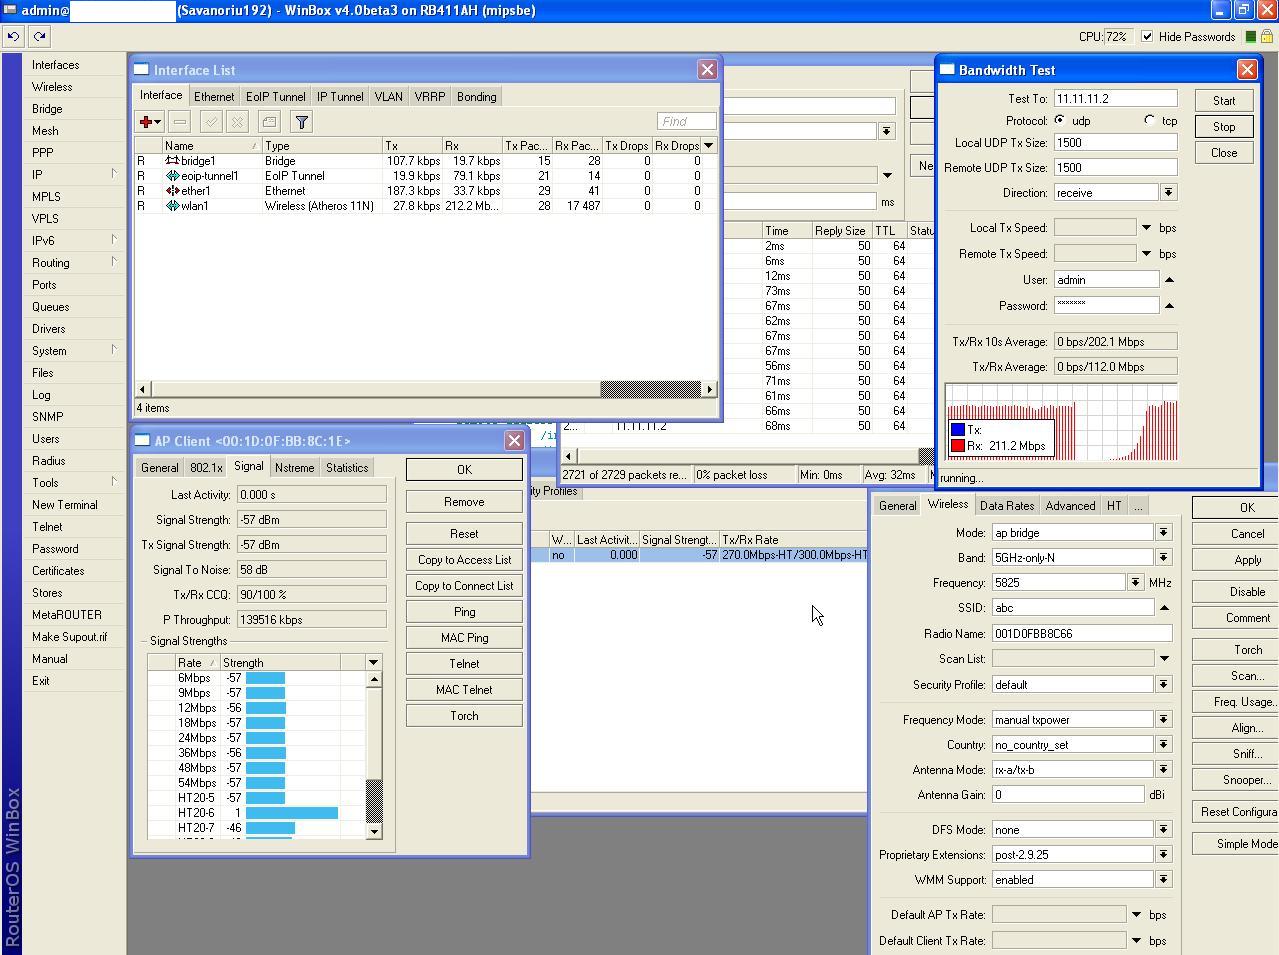Open the Wireless section in the sidebar

tap(51, 87)
